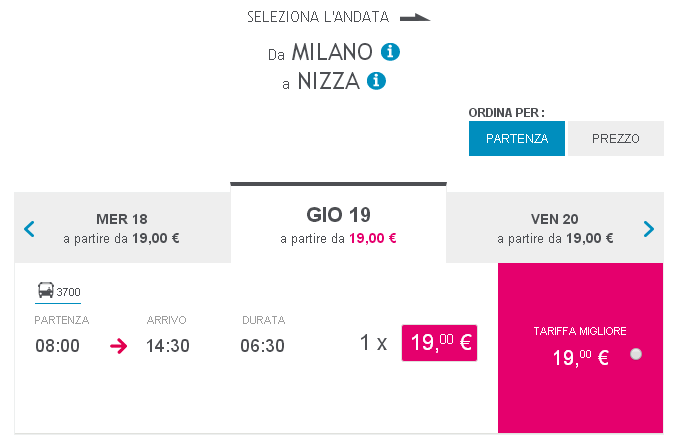Click the bus 3700 icon
Screen dimensions: 675x446
click(x=46, y=290)
